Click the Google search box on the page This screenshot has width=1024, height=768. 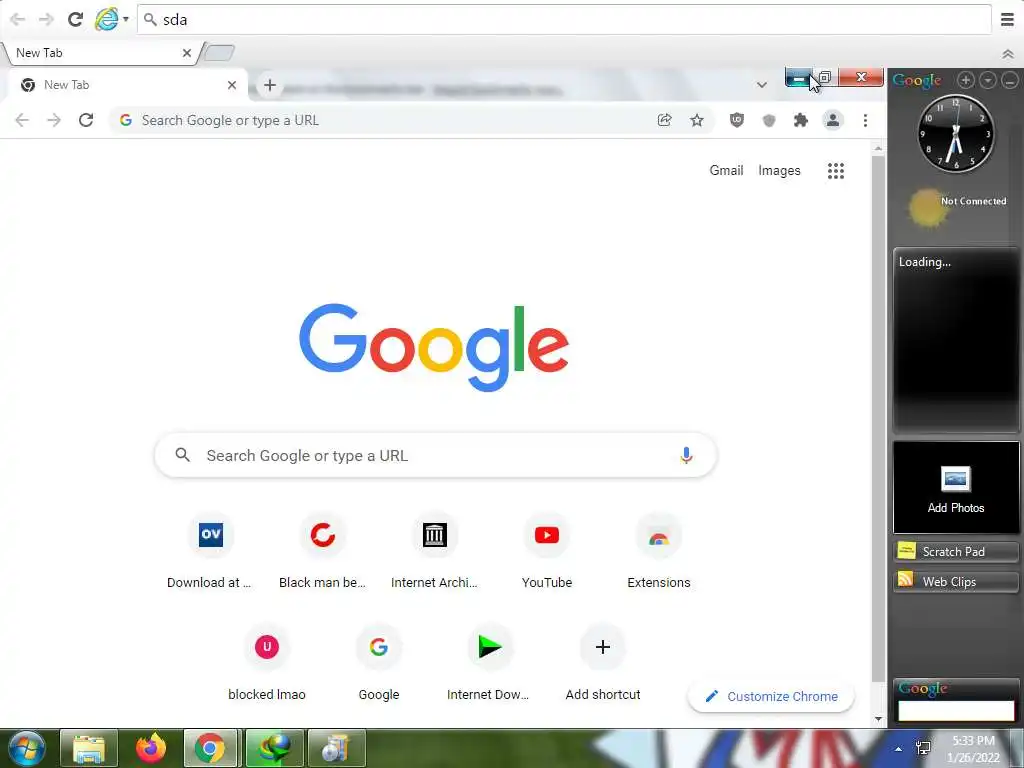point(436,455)
